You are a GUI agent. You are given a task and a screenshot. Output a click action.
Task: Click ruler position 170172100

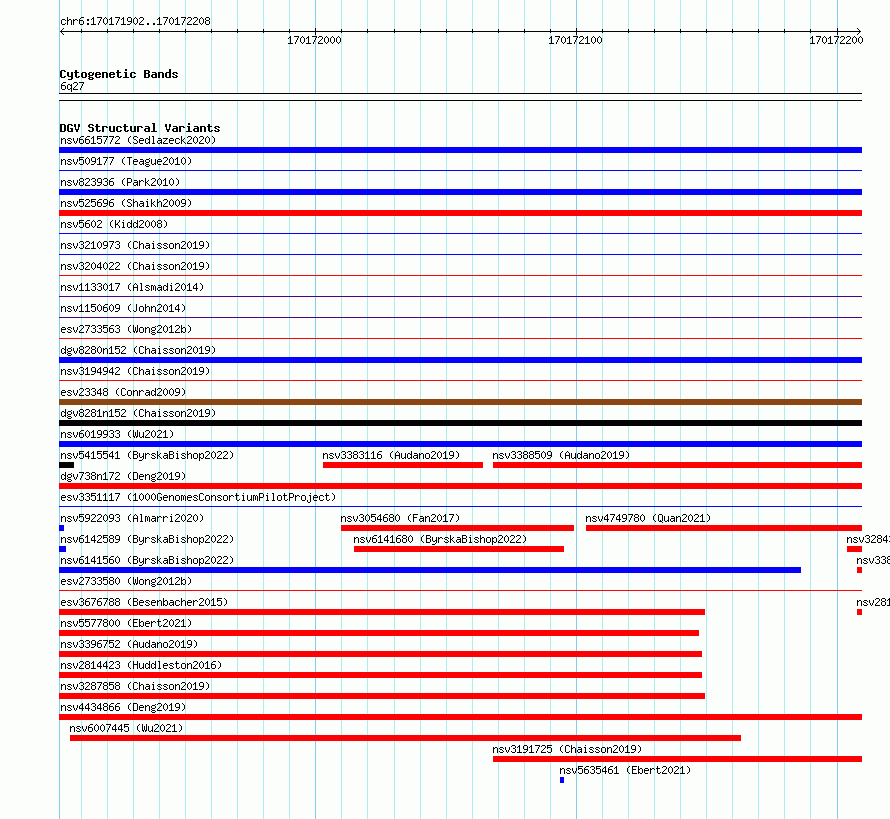pyautogui.click(x=575, y=40)
